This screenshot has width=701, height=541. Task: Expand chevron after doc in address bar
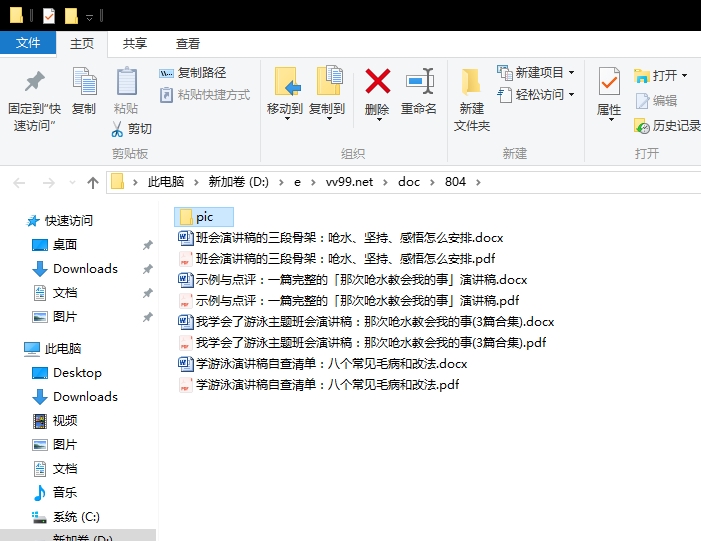[432, 182]
